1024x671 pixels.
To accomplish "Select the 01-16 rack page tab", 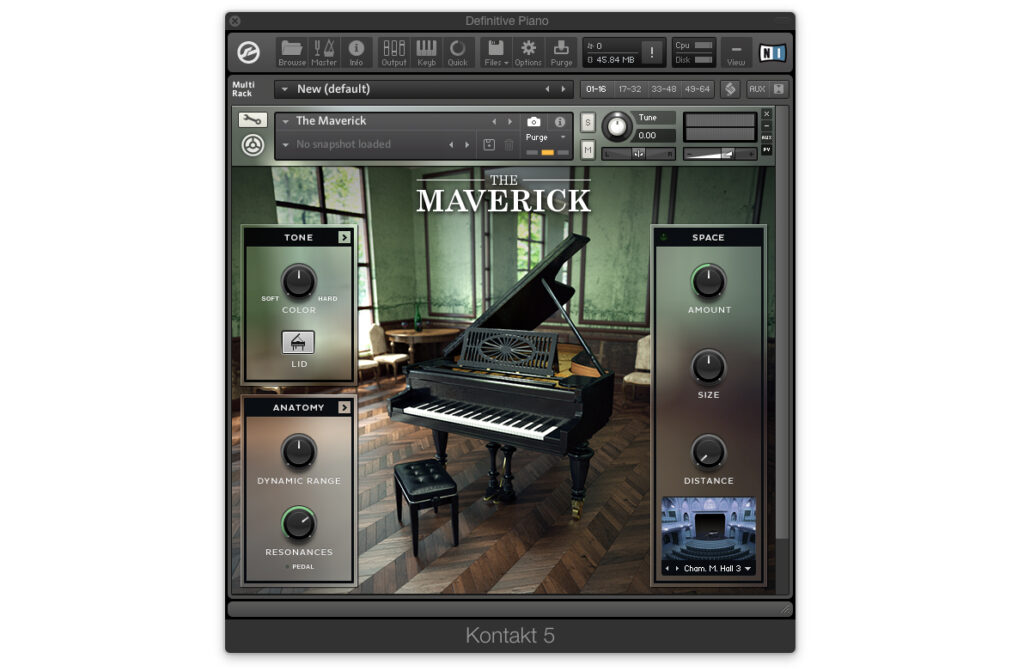I will click(x=596, y=89).
